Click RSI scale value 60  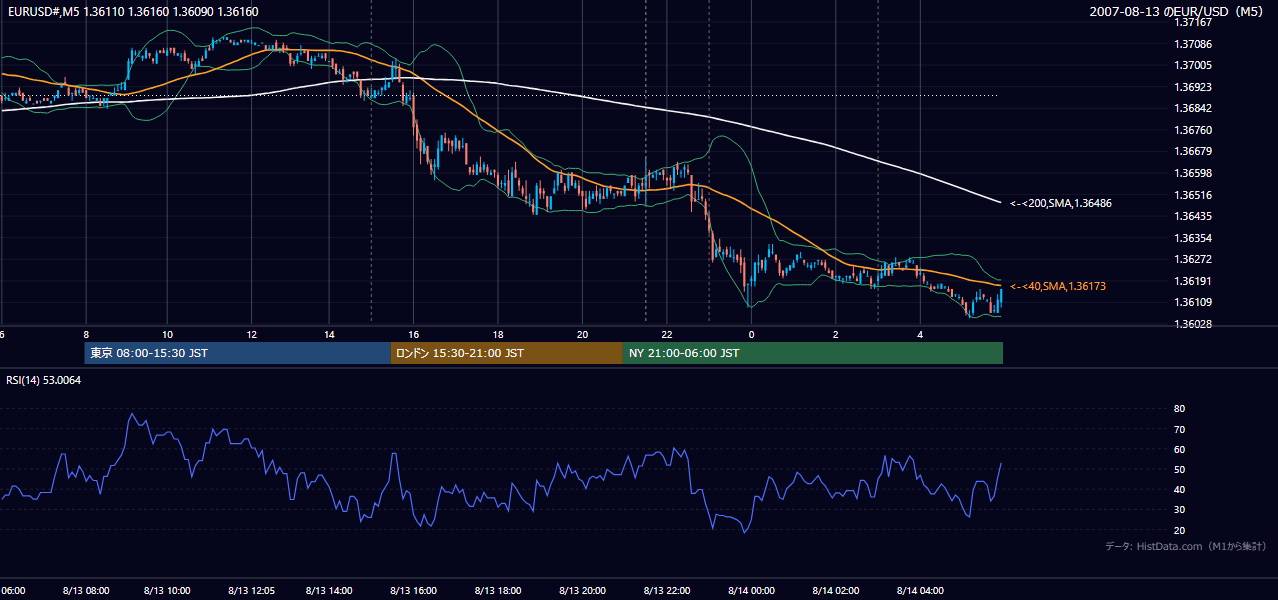pos(1180,449)
